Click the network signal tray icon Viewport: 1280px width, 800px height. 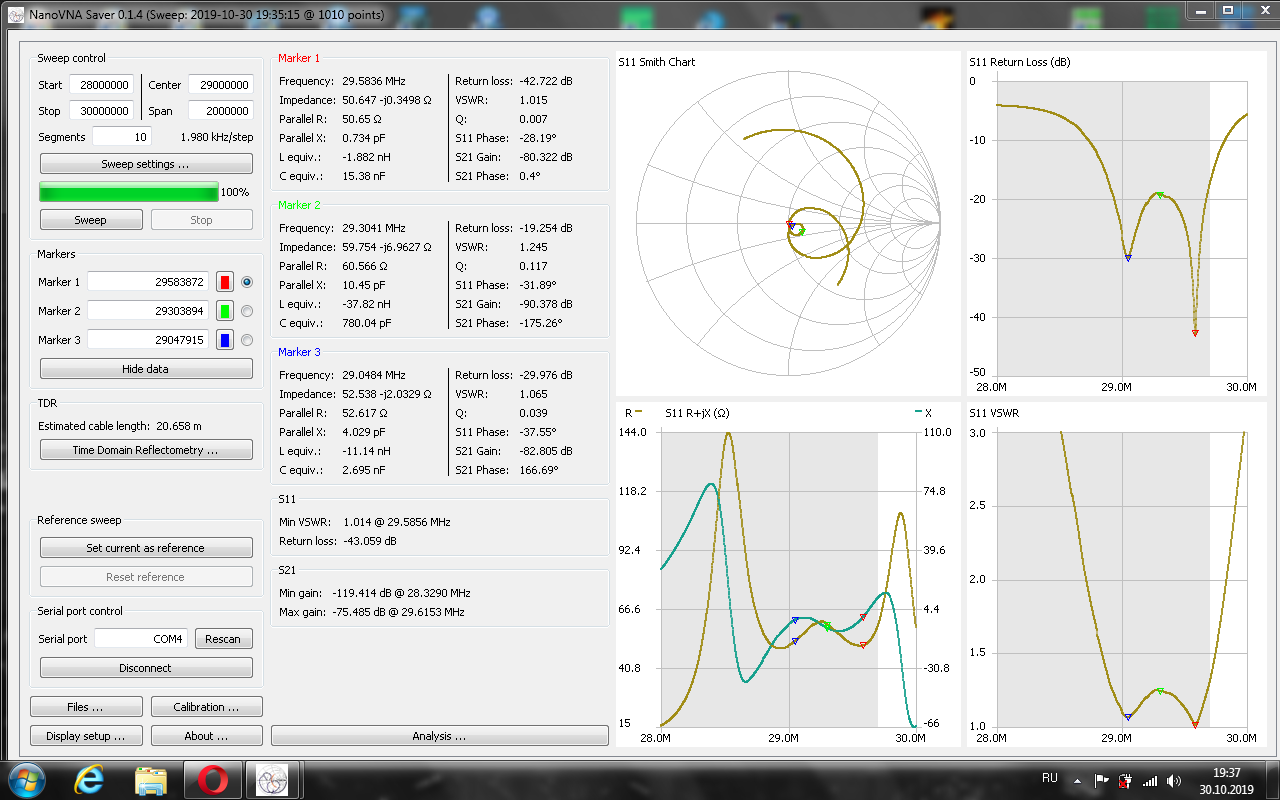pos(1150,780)
